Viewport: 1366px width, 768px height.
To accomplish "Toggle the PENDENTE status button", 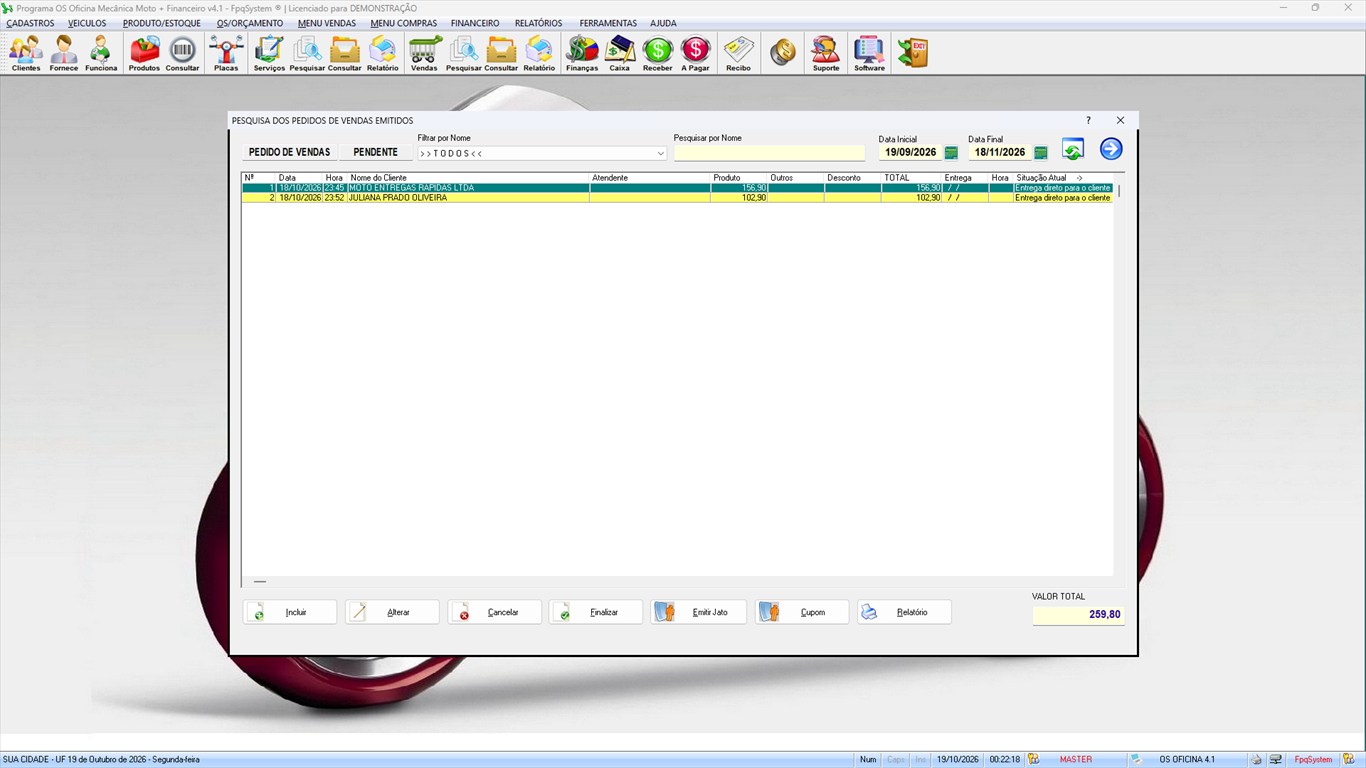I will [376, 152].
